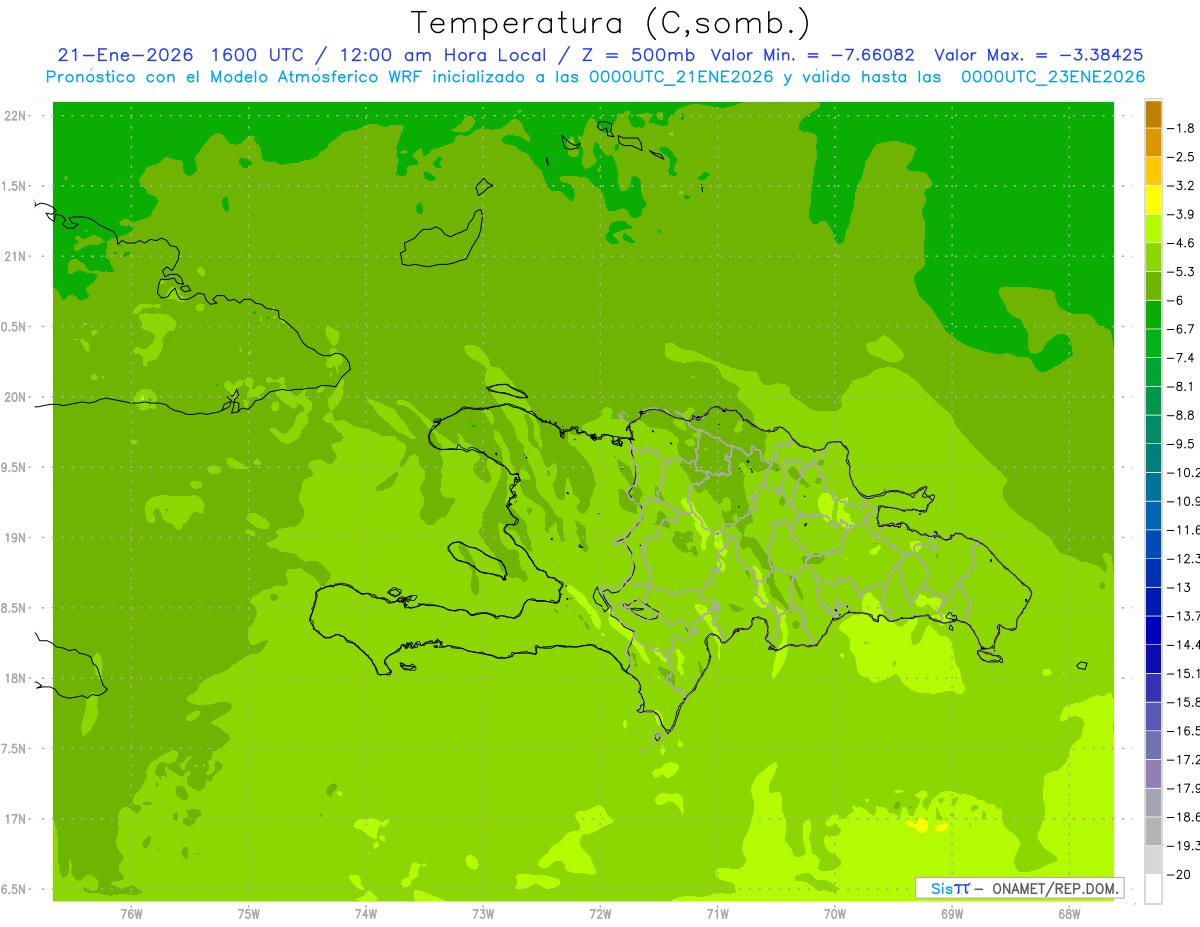The height and width of the screenshot is (927, 1200).
Task: Pick the orange swatch between -1.8 and -2.5
Action: pos(1153,143)
